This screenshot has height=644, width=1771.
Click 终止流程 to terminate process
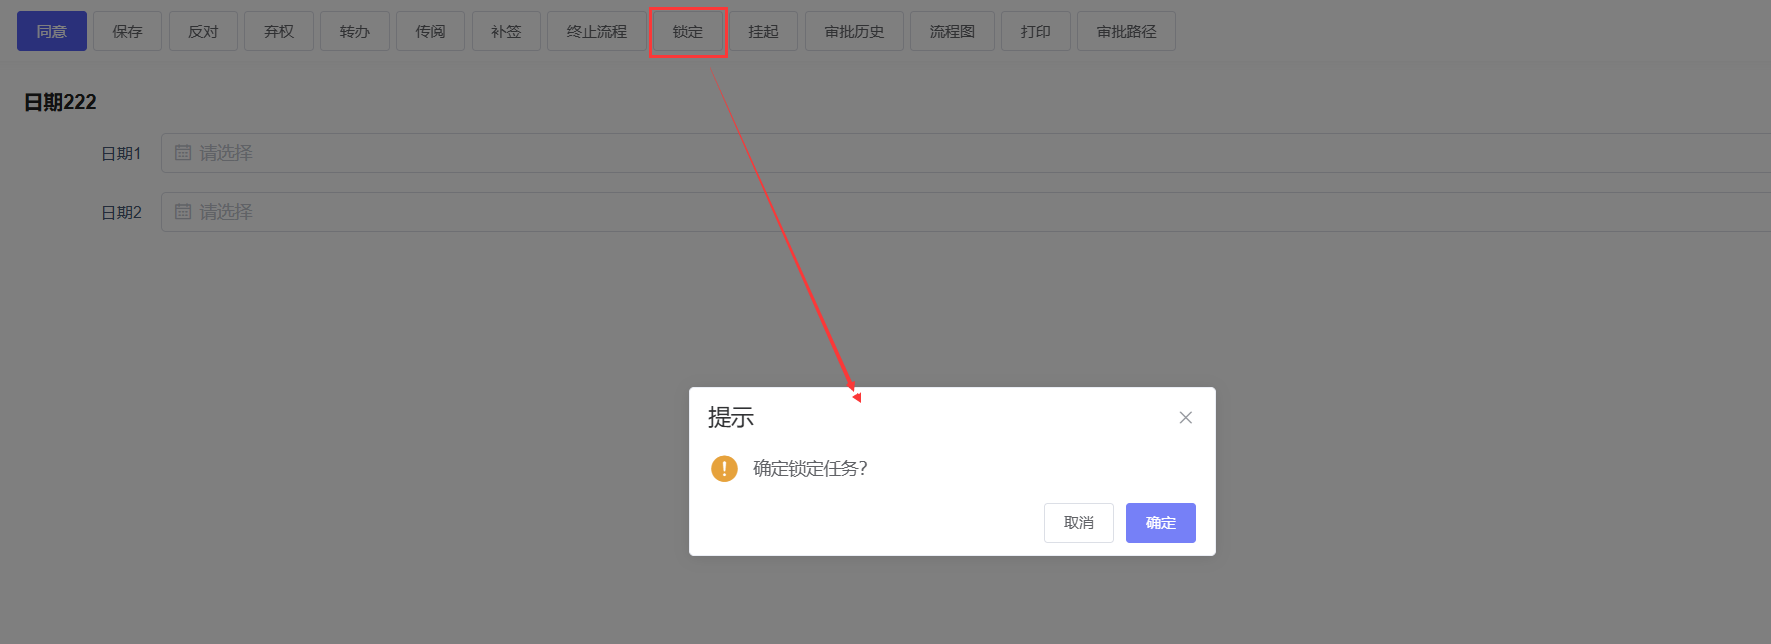[x=597, y=31]
